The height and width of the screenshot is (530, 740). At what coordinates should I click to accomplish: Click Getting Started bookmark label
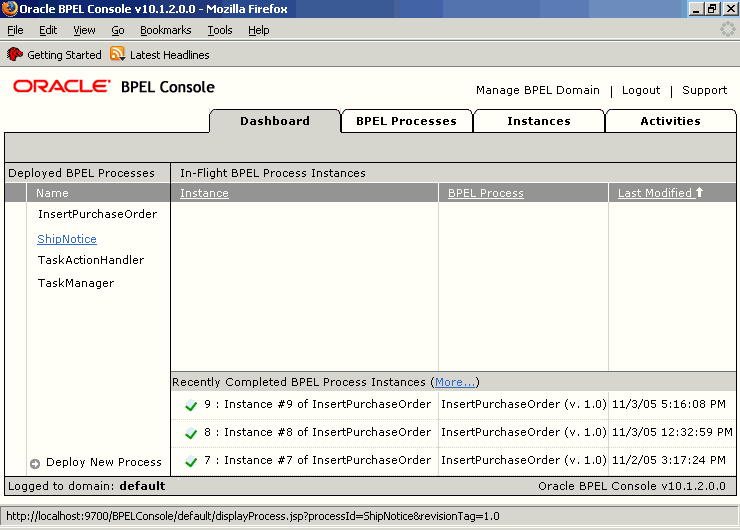pos(64,55)
